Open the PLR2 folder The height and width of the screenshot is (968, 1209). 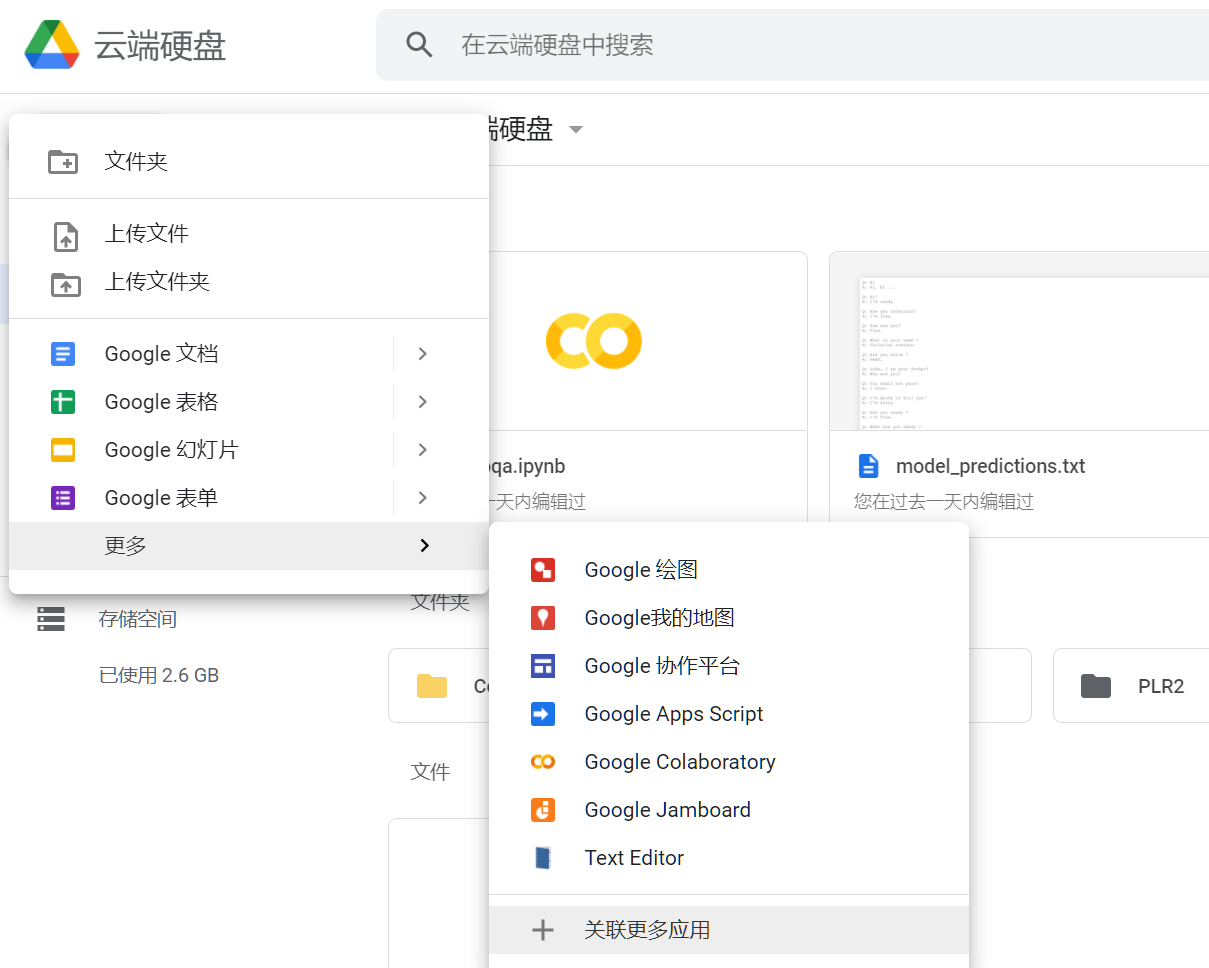pyautogui.click(x=1131, y=686)
